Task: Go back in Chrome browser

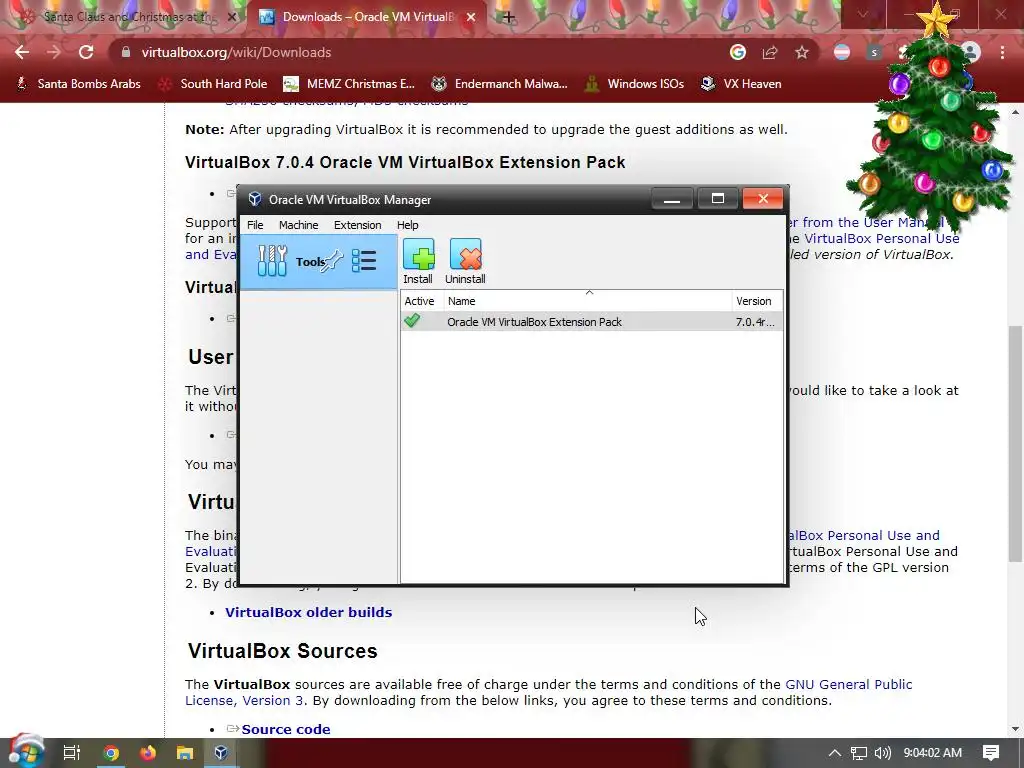Action: coord(22,52)
